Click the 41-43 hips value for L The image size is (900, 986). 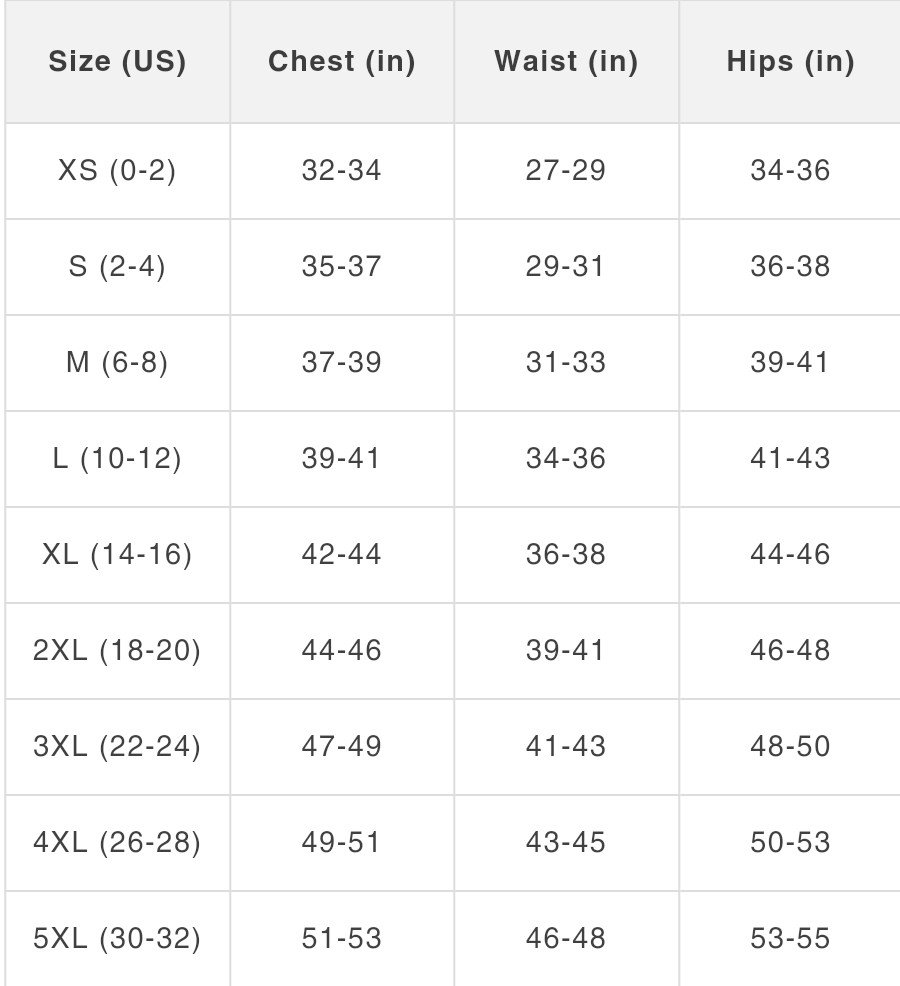point(790,459)
